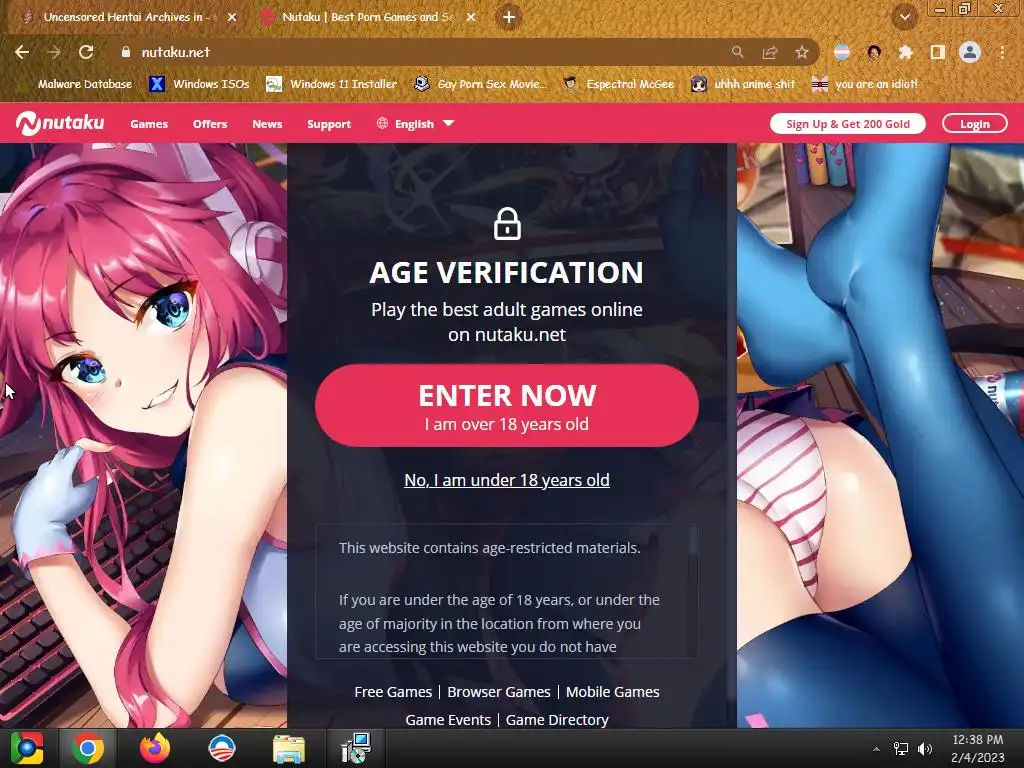Open the volume speaker tray icon
Screen dimensions: 1024x768
click(x=925, y=749)
